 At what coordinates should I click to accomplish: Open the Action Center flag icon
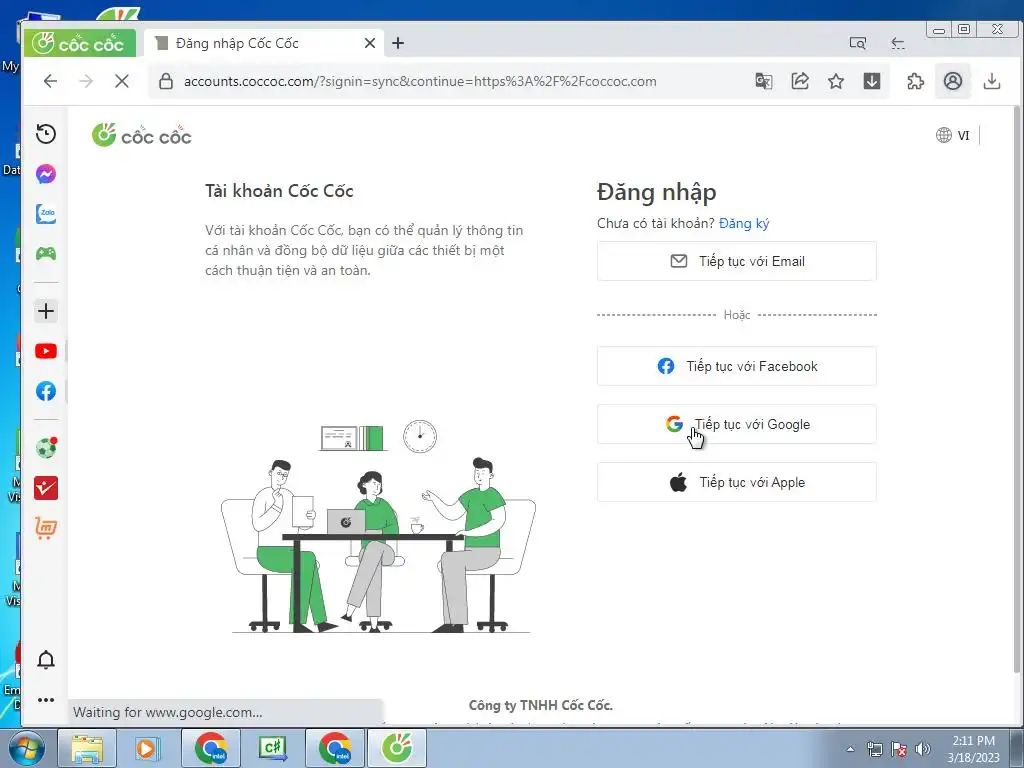899,749
